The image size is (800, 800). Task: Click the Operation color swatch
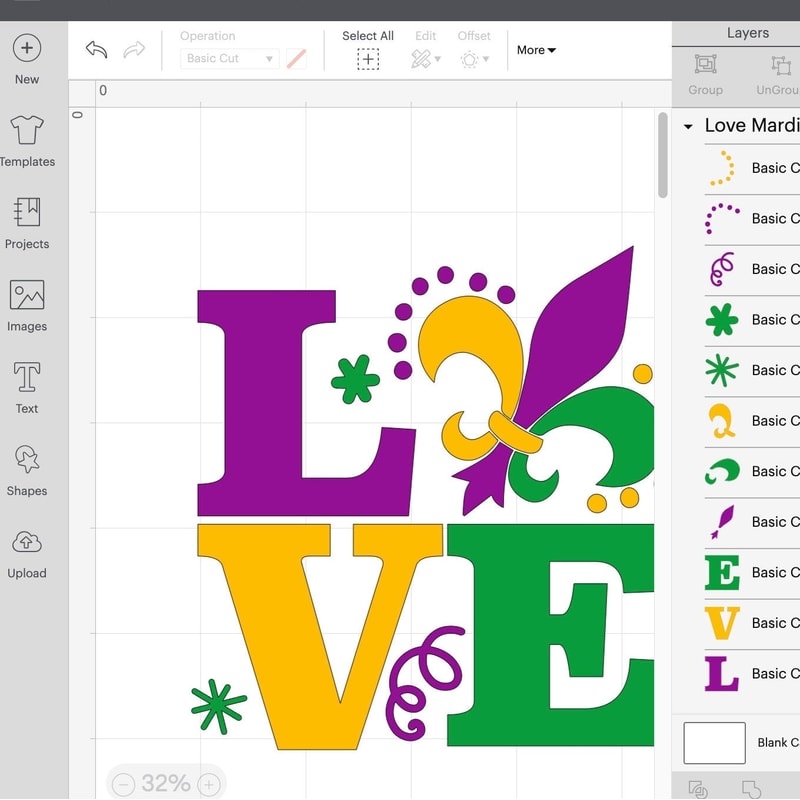[296, 58]
